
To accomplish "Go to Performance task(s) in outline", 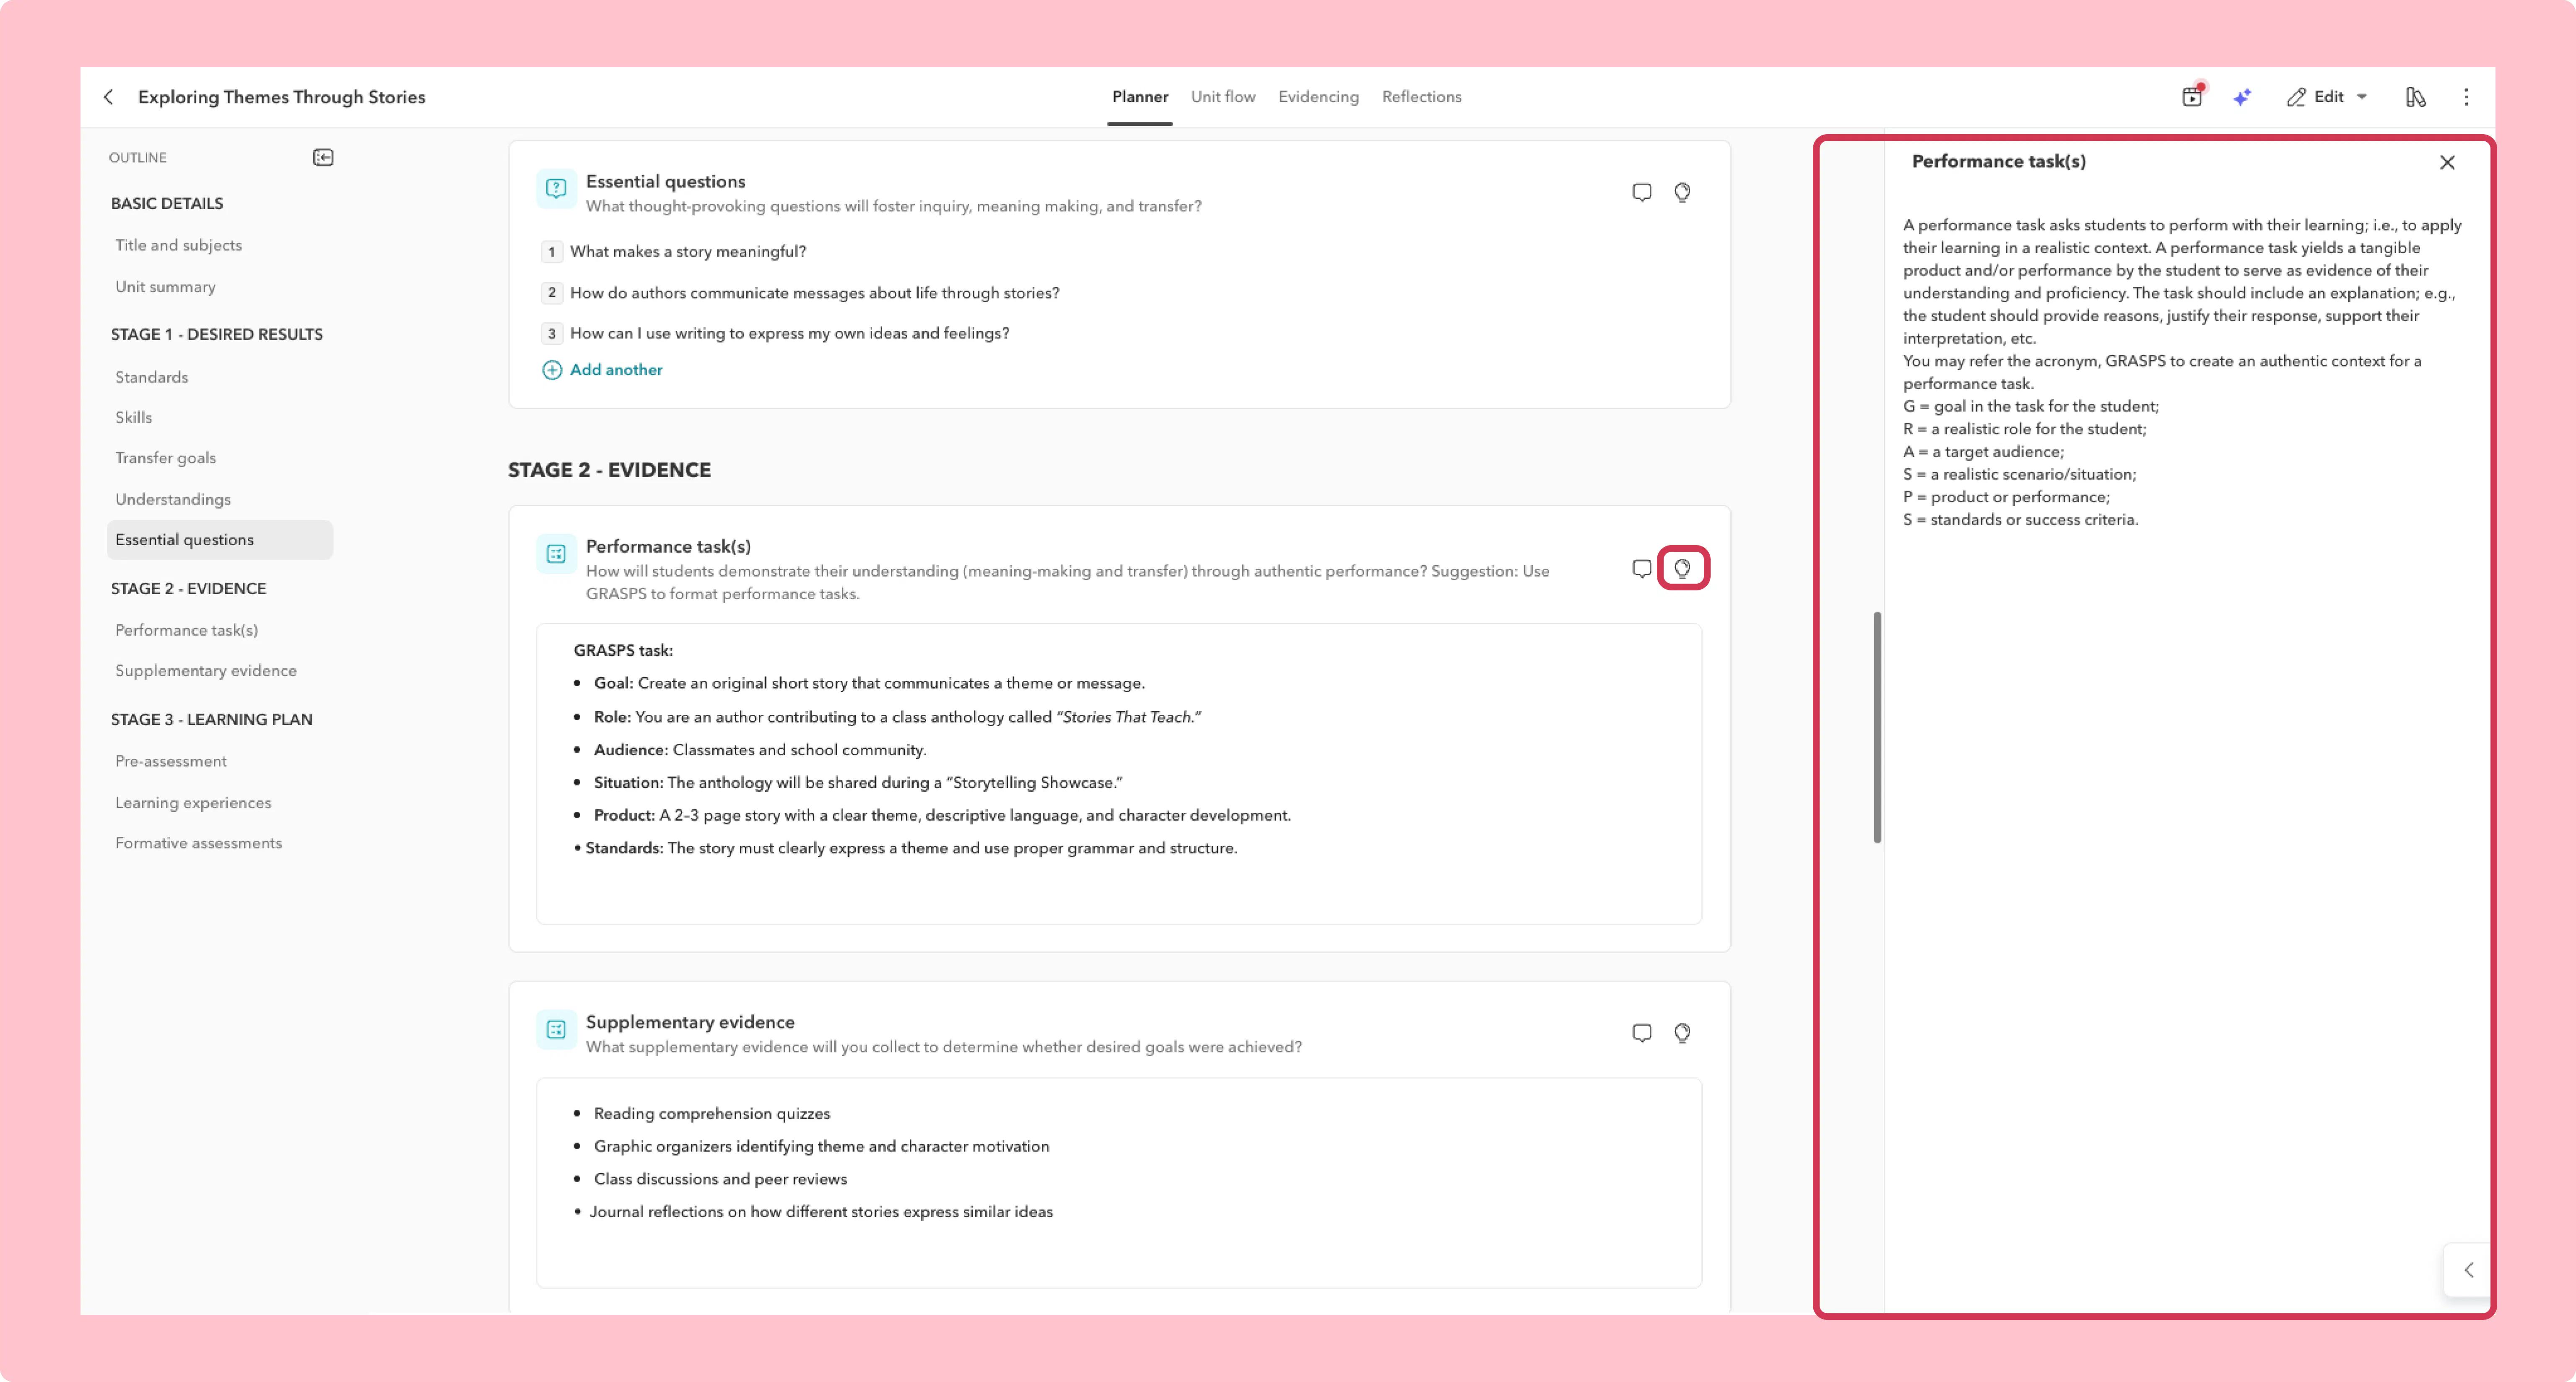I will [186, 630].
